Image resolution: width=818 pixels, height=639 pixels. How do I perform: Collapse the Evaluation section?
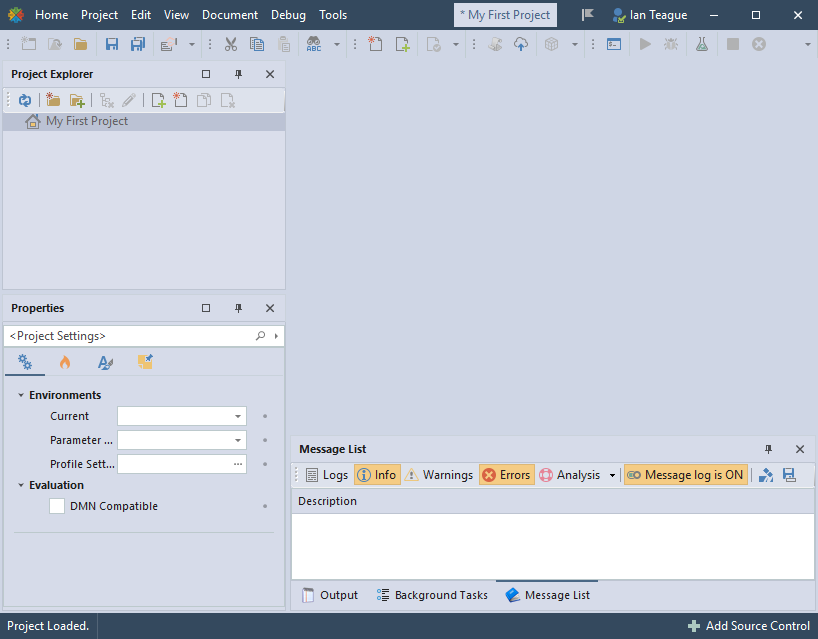pos(21,485)
